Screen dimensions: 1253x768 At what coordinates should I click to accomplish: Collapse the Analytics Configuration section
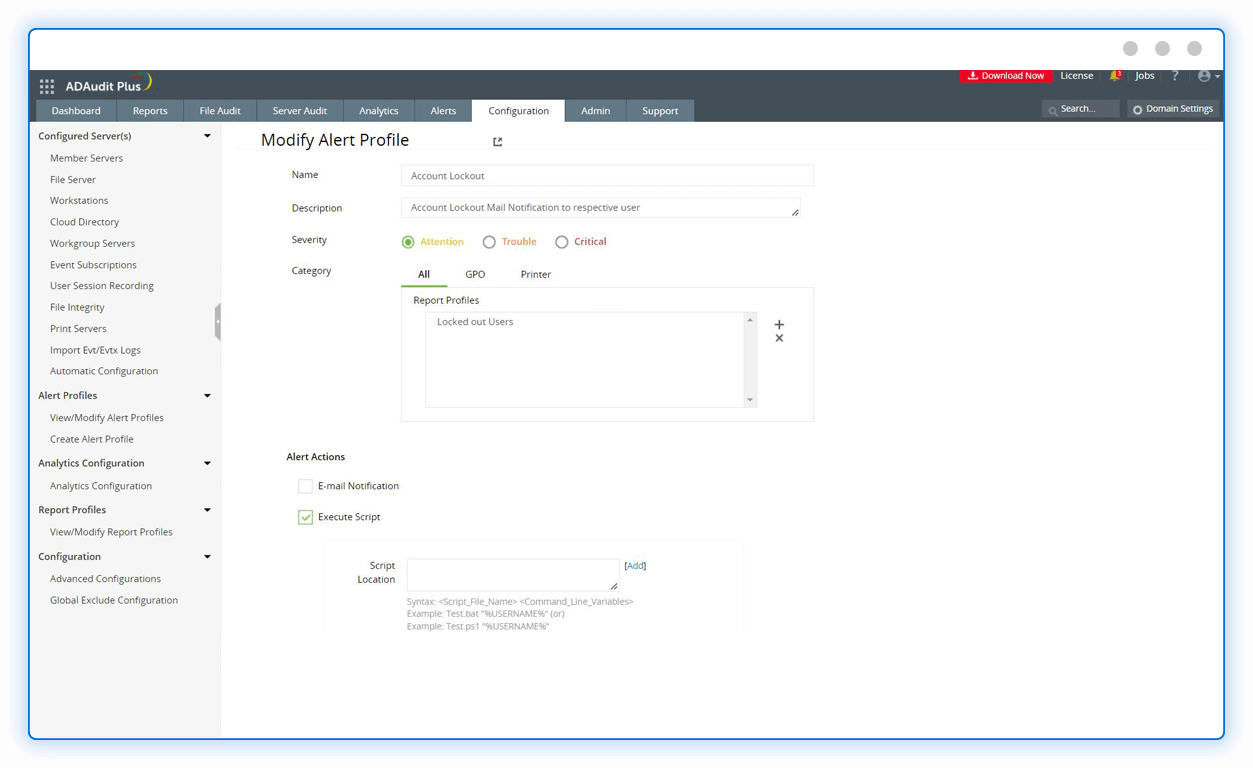(207, 464)
